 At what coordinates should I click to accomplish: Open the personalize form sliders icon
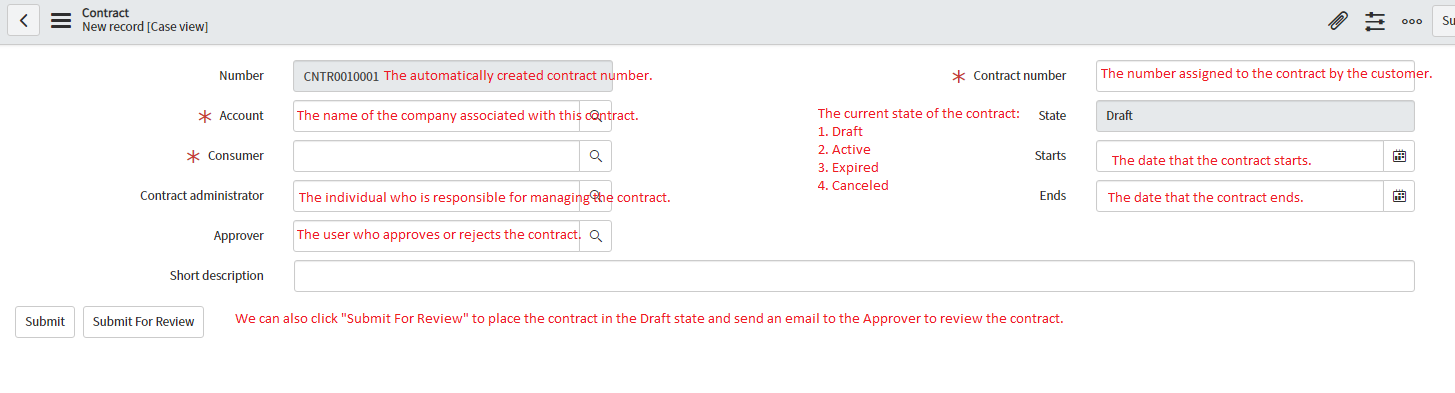1375,20
